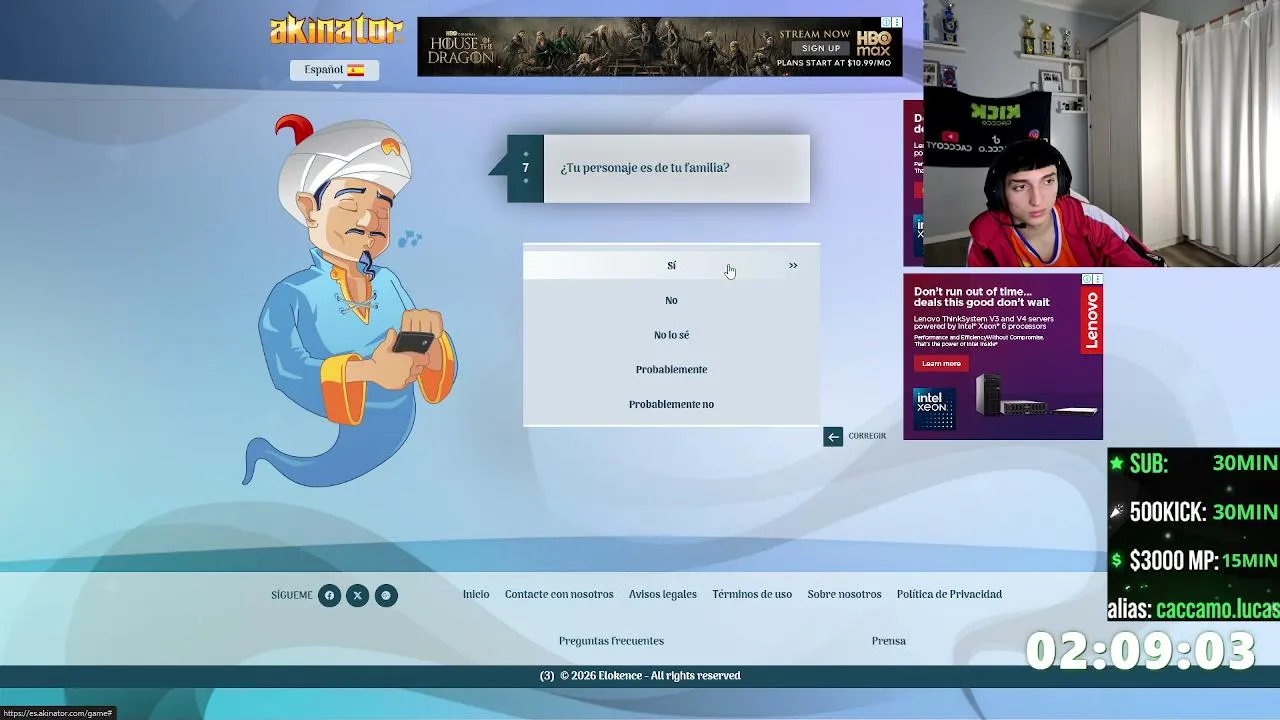Click the question text '¿Tu personaje es de tu familia?'

coord(645,168)
